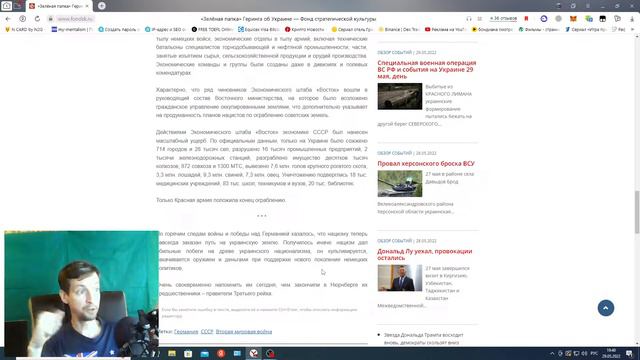Click the page vertical scrollbar thumb
Viewport: 640px width, 360px height.
point(637,212)
